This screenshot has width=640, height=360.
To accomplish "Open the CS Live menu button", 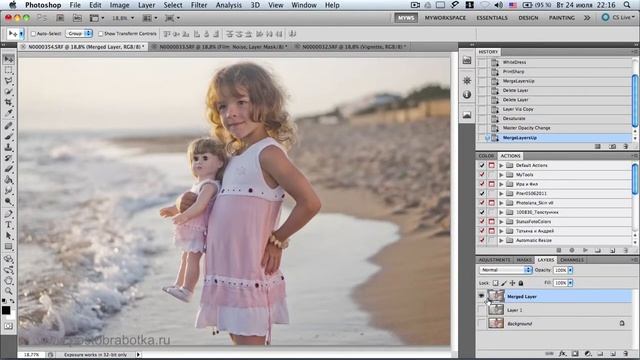I will tap(619, 18).
